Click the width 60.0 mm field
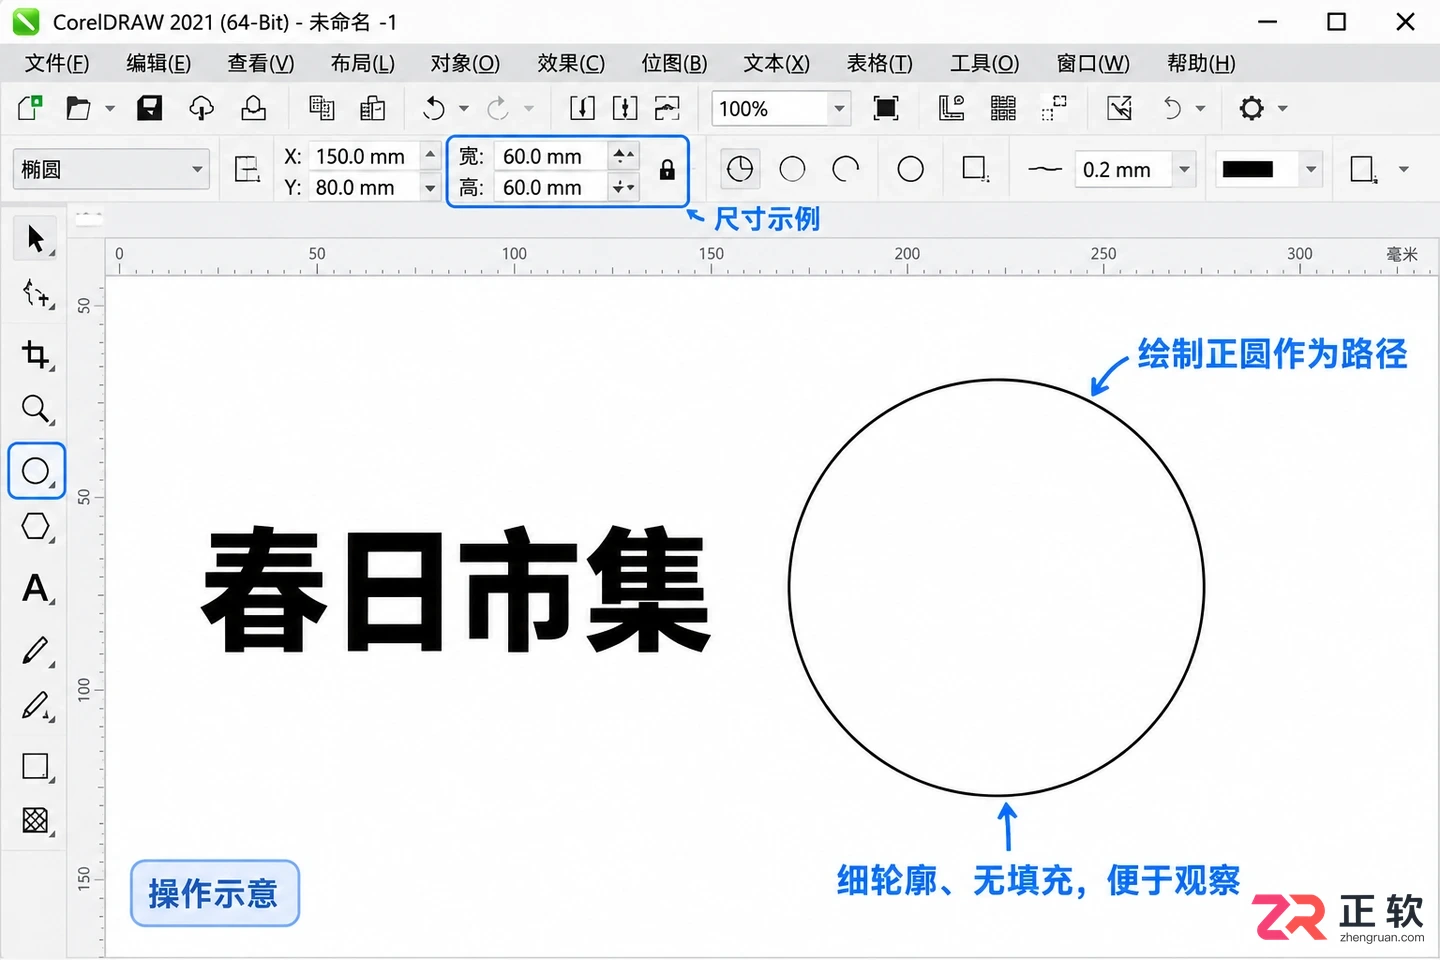Image resolution: width=1440 pixels, height=960 pixels. [x=550, y=156]
